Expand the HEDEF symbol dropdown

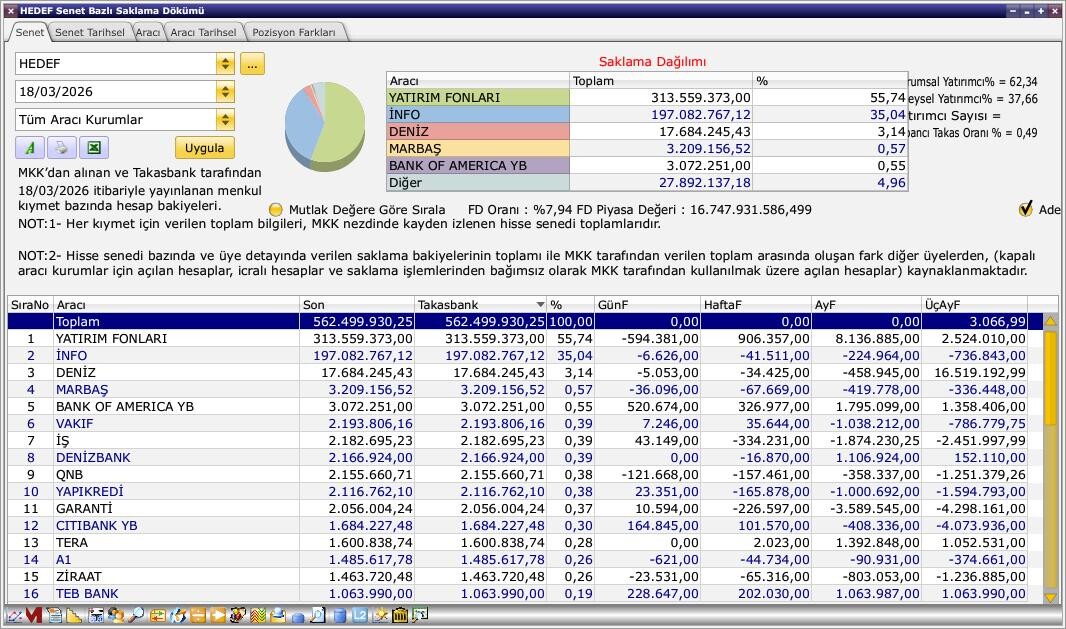point(225,64)
